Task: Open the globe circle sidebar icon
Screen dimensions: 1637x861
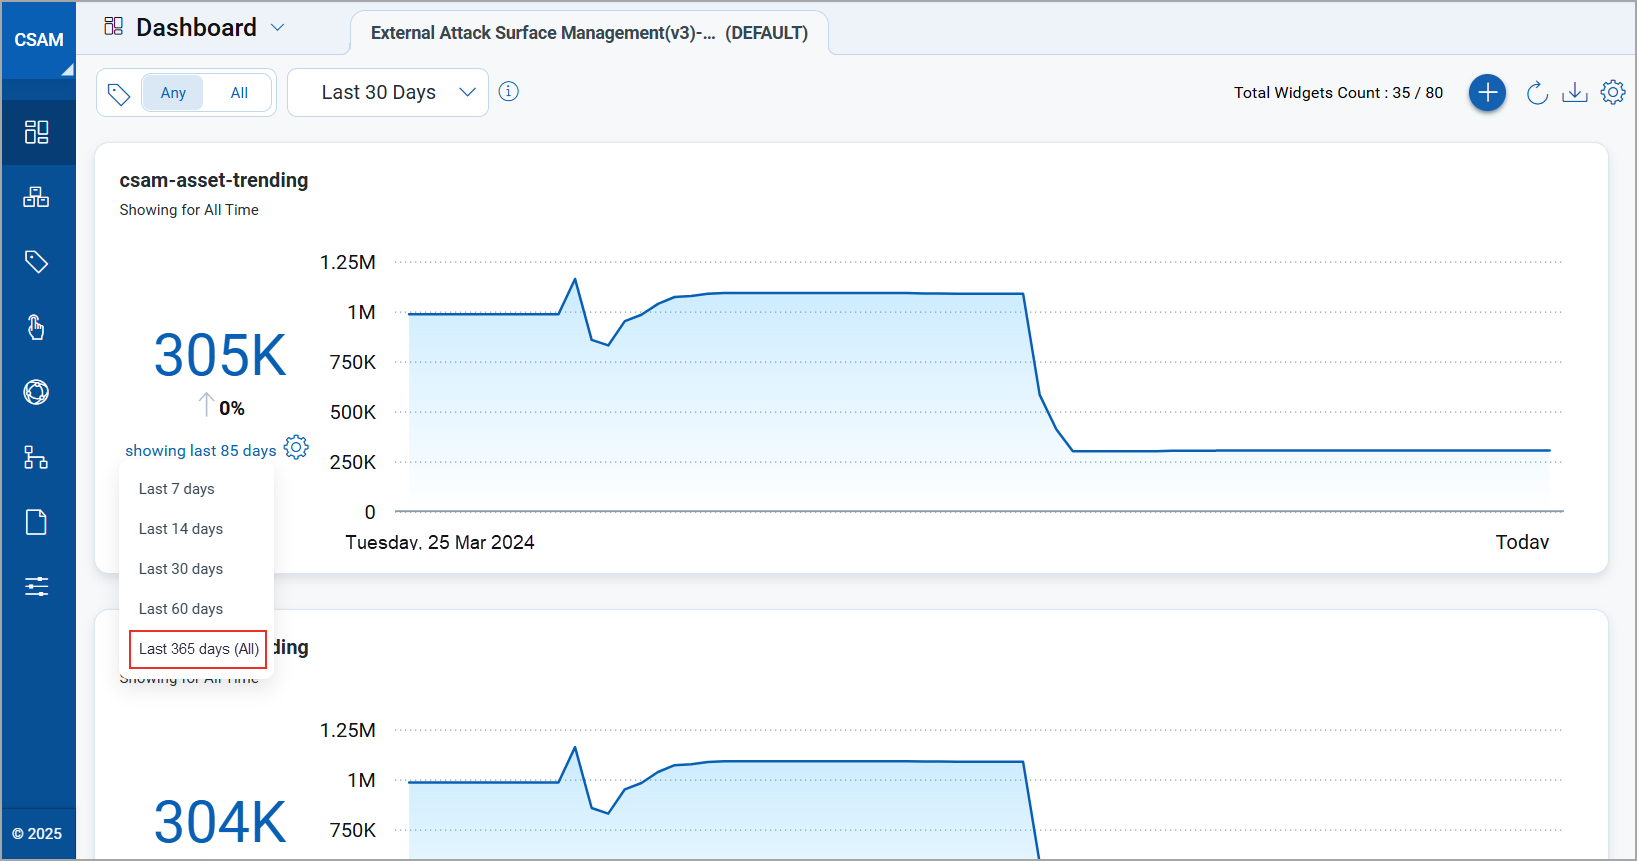Action: 37,392
